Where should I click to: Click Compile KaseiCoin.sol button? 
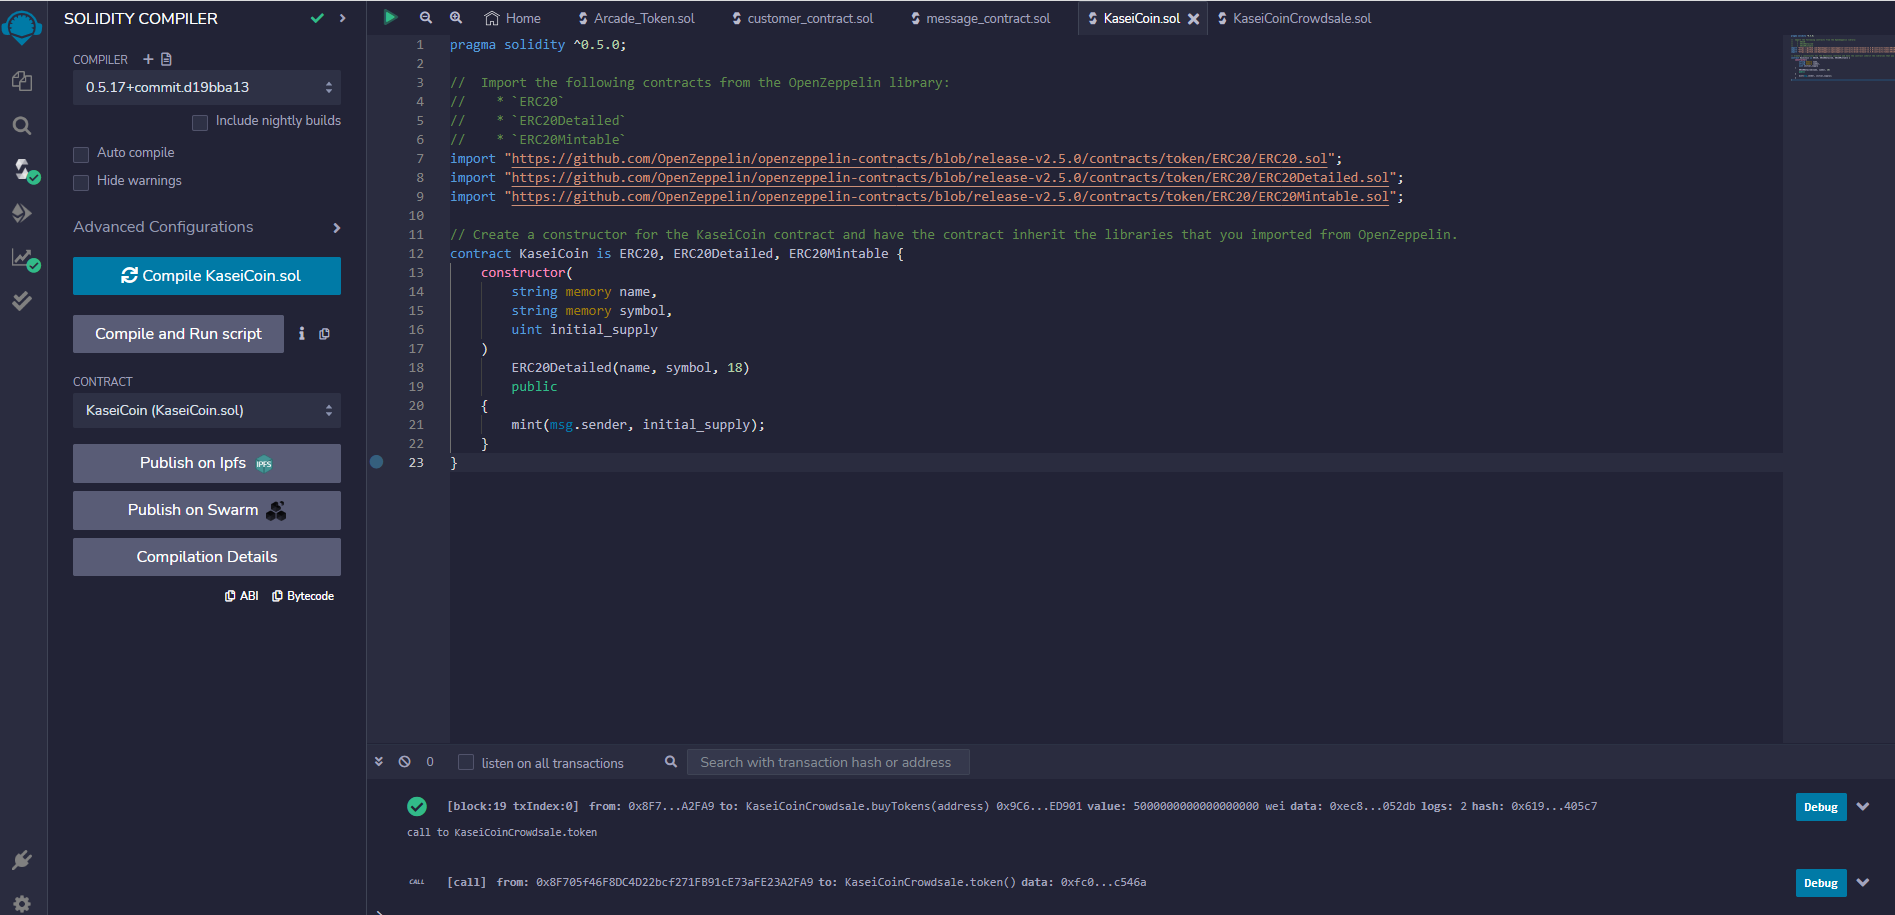207,276
